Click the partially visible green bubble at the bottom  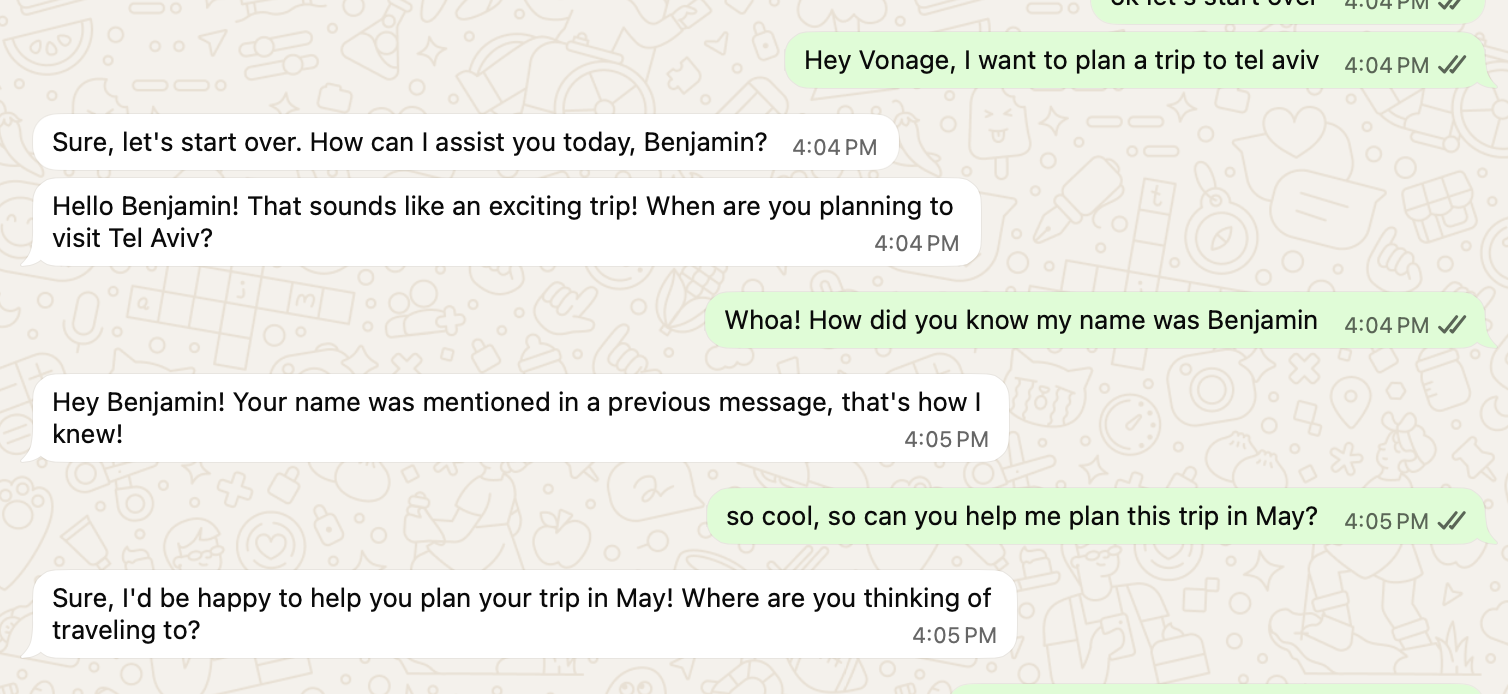(1200, 688)
